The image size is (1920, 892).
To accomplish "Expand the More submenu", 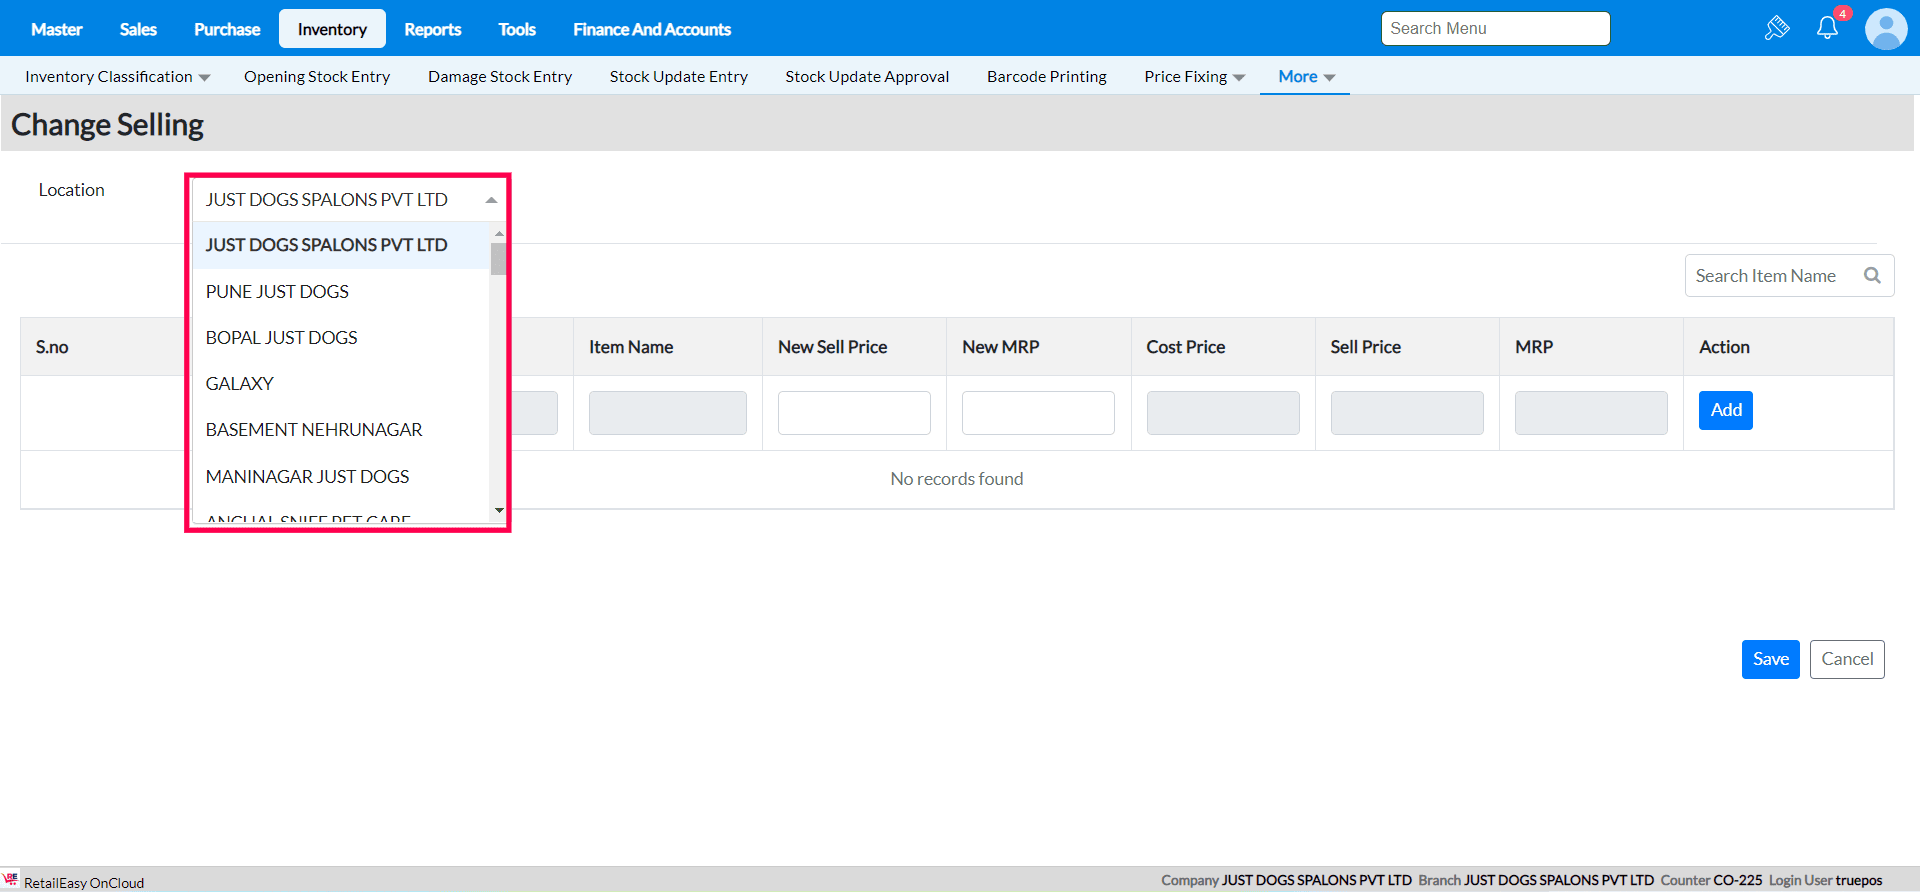I will [x=1306, y=77].
